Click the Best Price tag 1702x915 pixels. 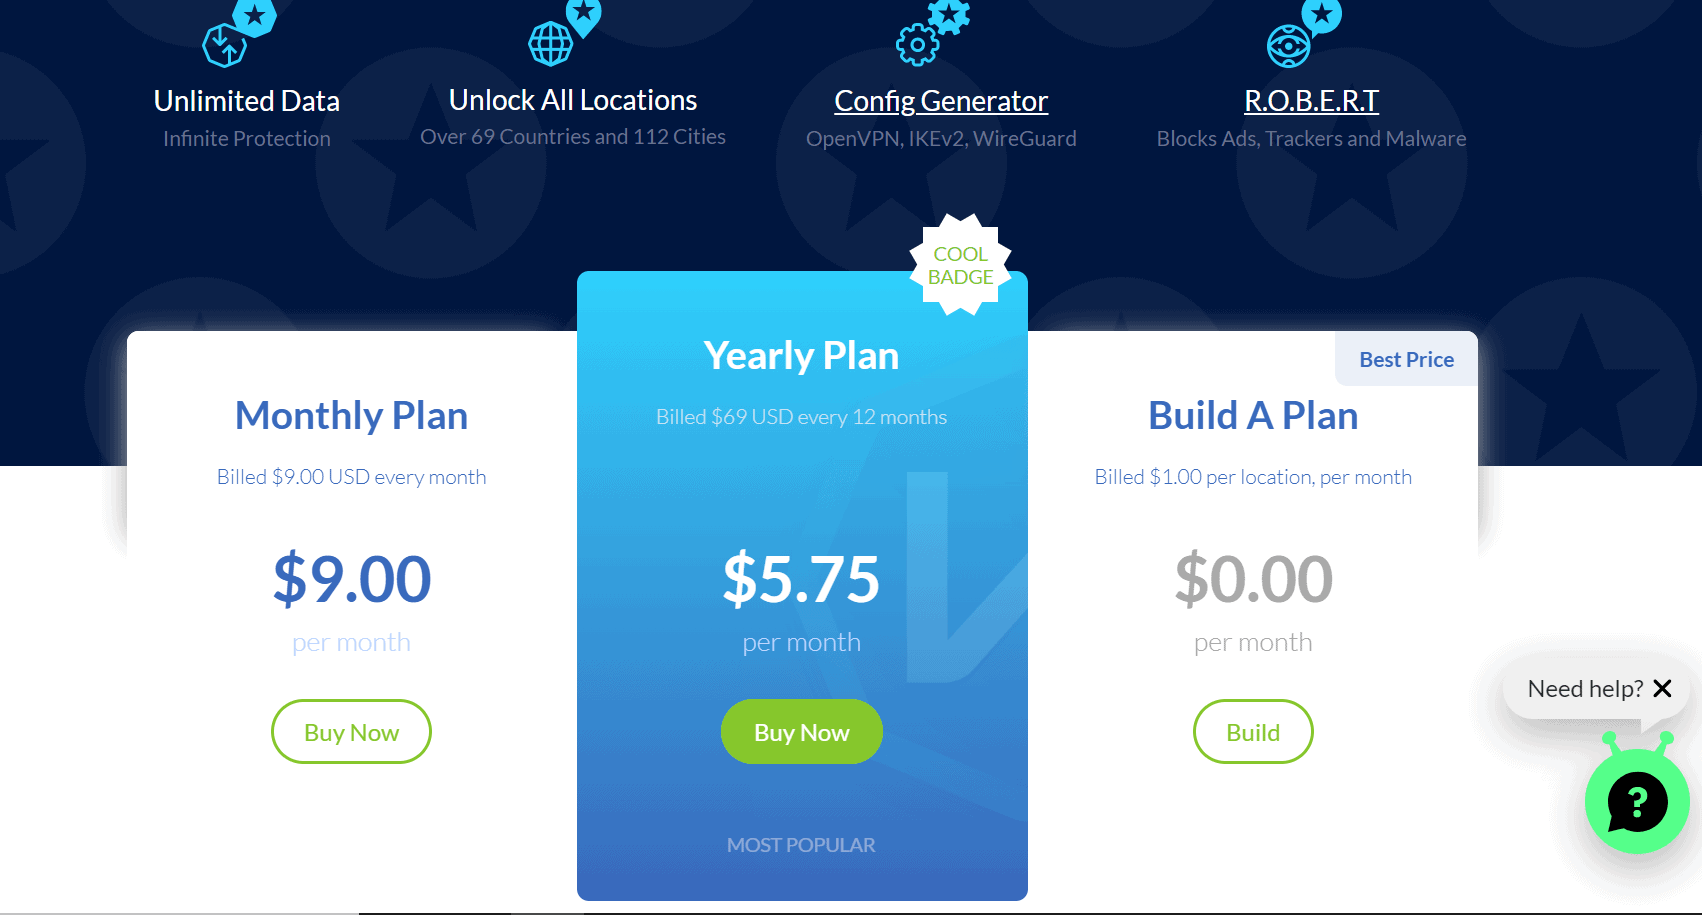coord(1406,360)
